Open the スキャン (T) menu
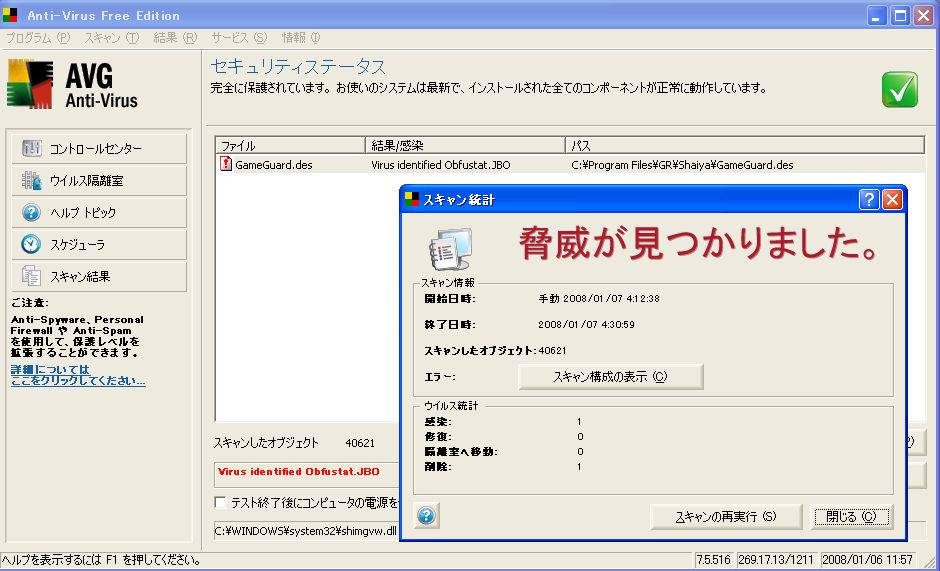The width and height of the screenshot is (940, 571). 112,38
